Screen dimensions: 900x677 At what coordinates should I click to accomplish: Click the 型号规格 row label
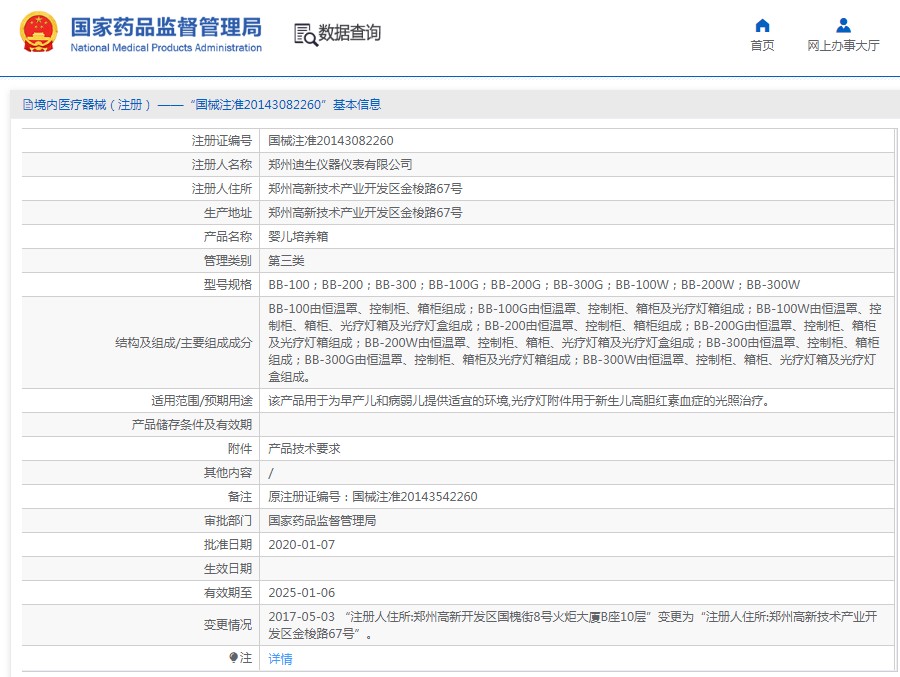point(228,285)
